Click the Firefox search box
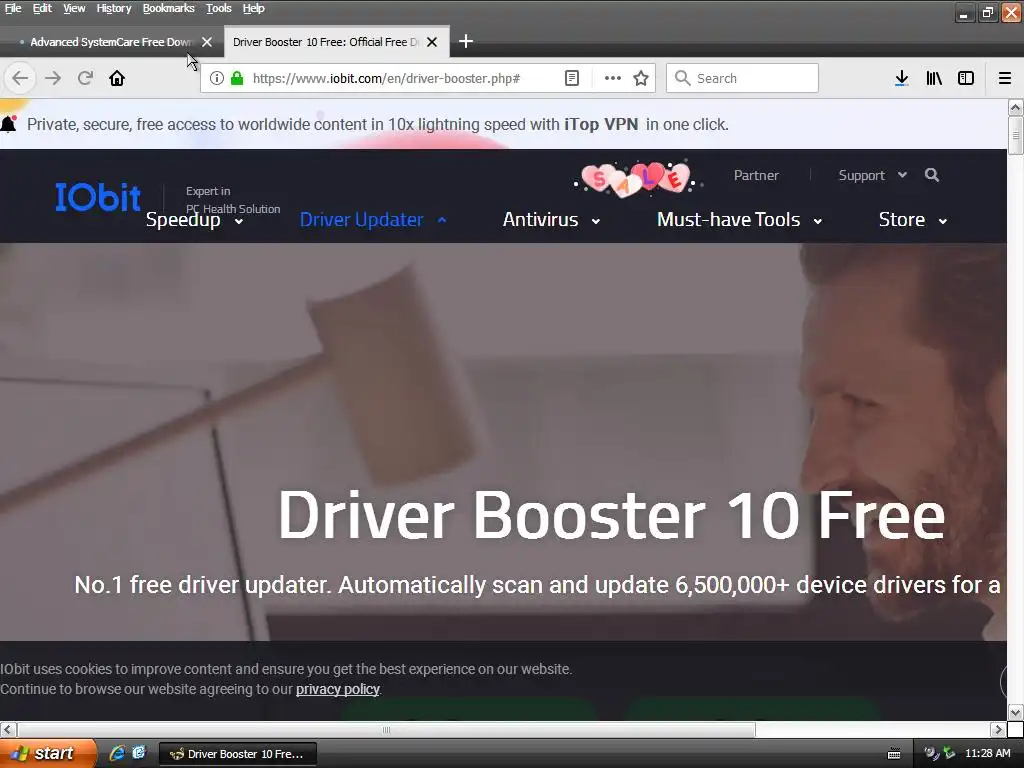The image size is (1024, 768). [742, 78]
